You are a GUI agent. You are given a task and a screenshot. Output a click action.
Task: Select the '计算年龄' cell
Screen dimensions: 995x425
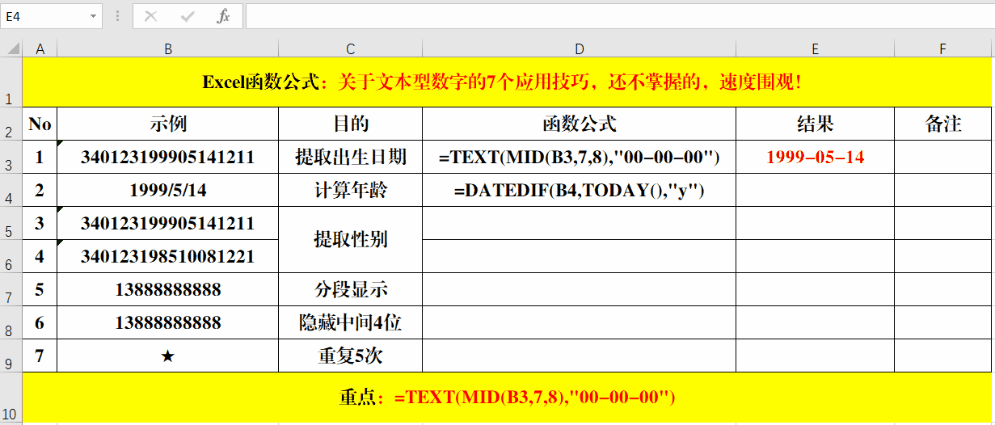pyautogui.click(x=350, y=190)
